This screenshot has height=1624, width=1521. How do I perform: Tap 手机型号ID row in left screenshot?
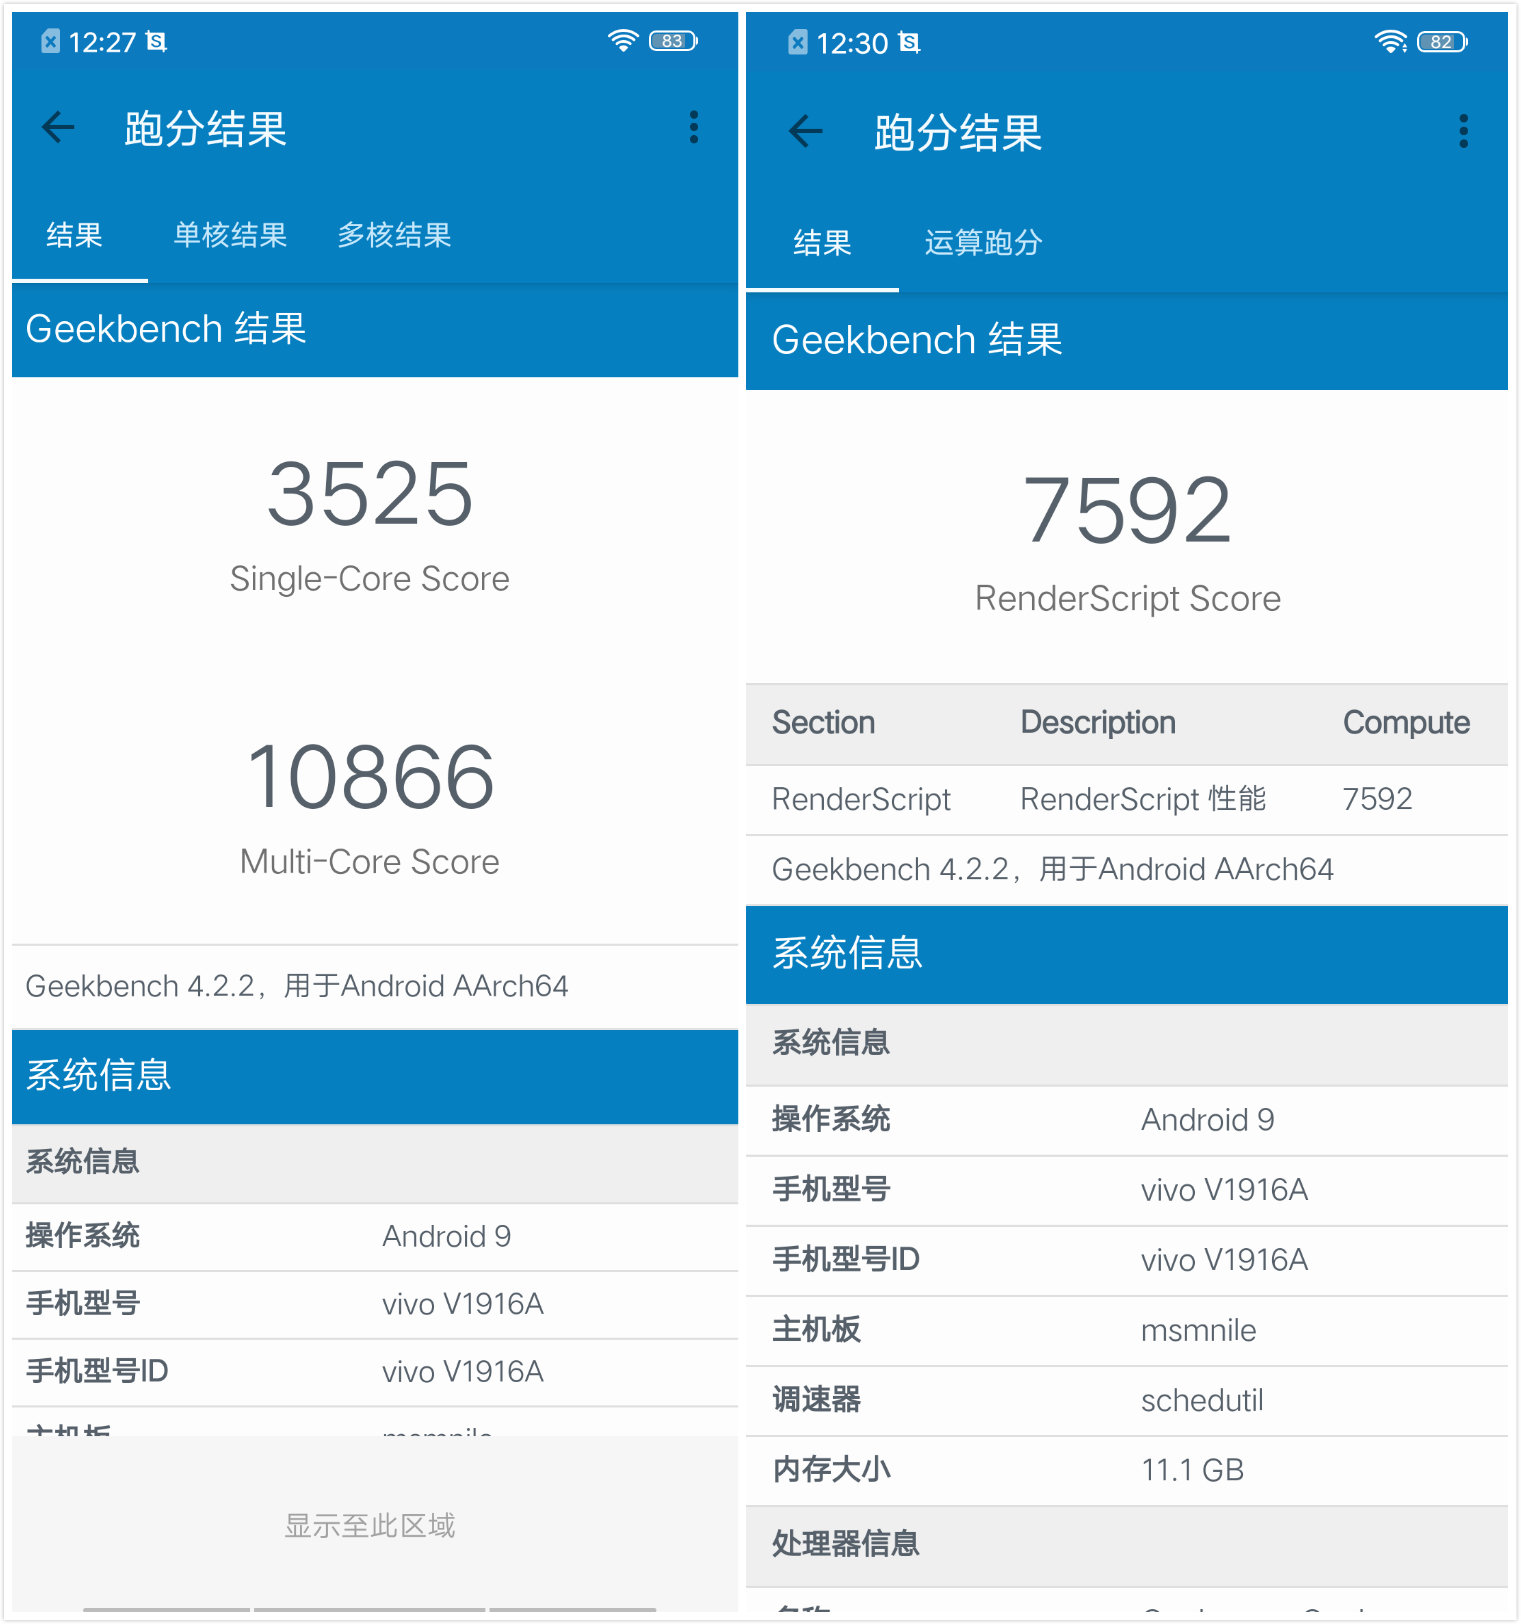(375, 1372)
